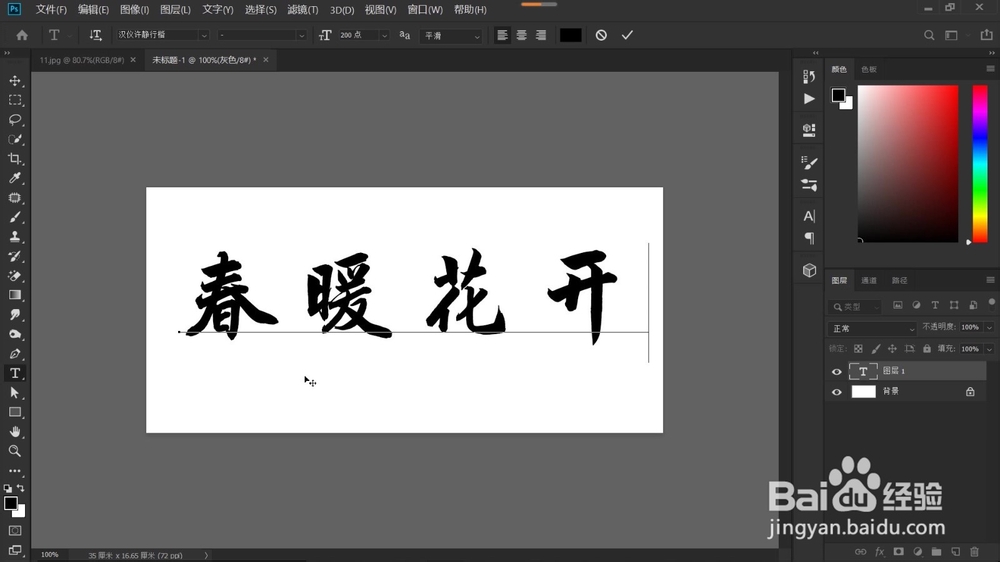Select the Move tool

pyautogui.click(x=15, y=81)
